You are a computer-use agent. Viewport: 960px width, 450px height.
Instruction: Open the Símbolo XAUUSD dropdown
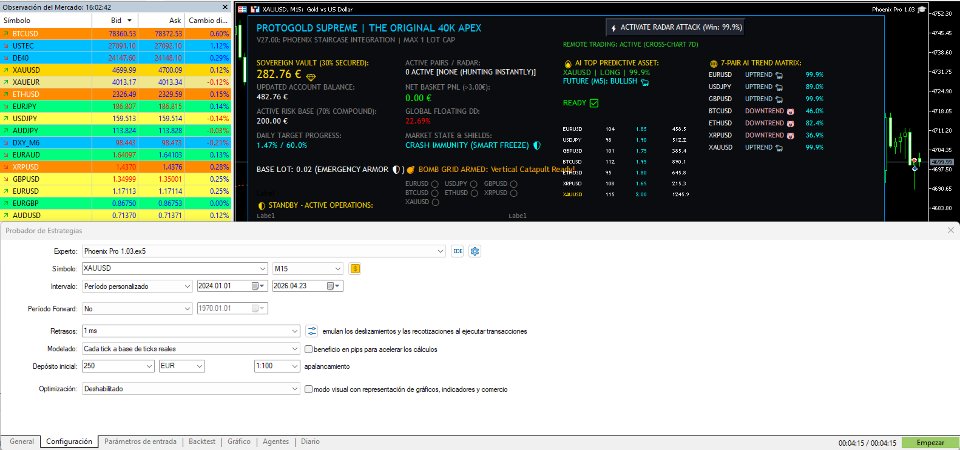click(x=174, y=268)
